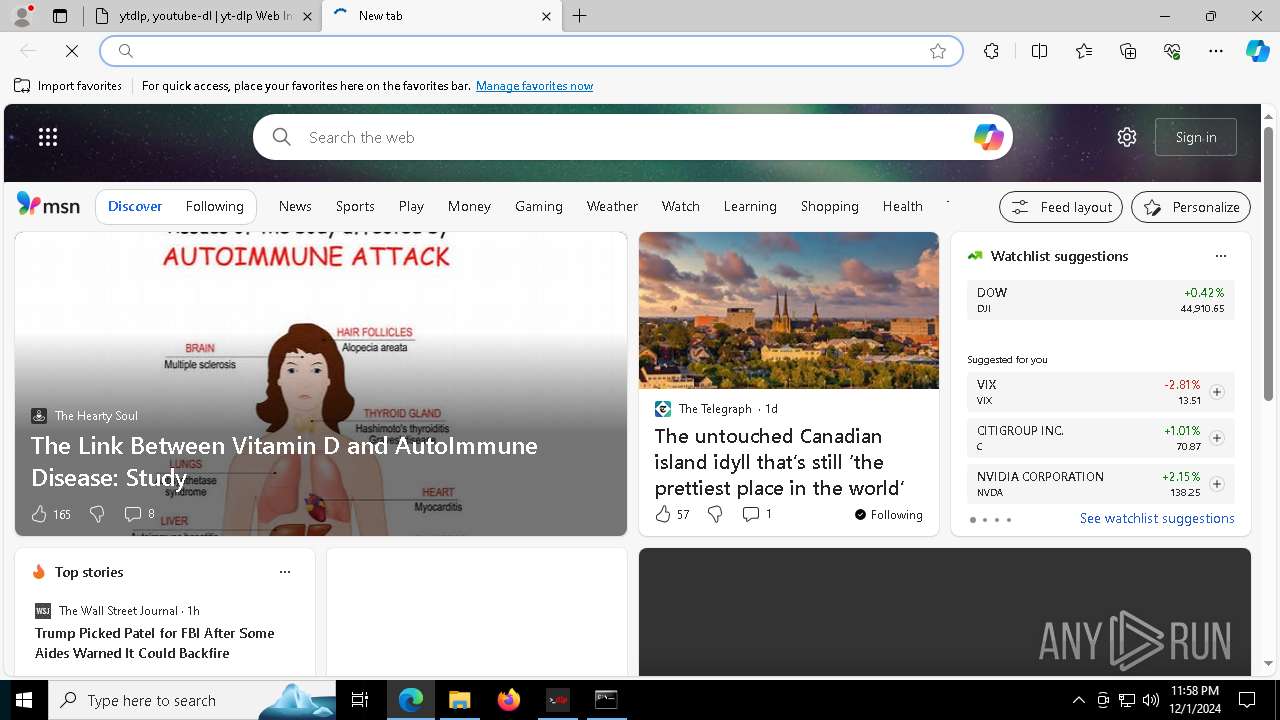Viewport: 1280px width, 720px height.
Task: Show hidden system tray icons
Action: pos(1078,700)
